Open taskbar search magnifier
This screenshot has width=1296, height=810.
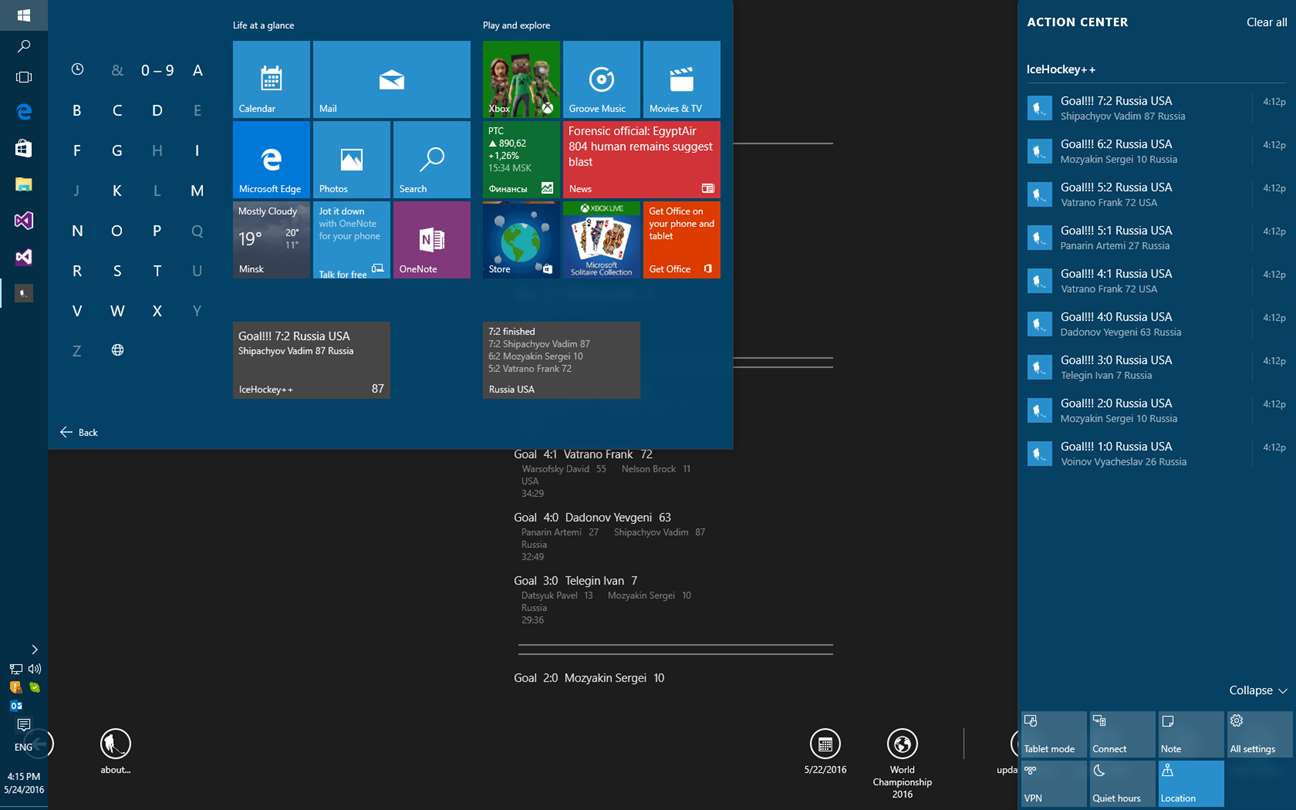point(24,46)
